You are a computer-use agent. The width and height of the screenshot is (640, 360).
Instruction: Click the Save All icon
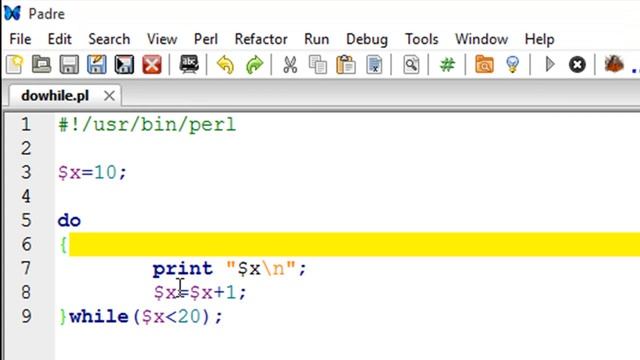[x=124, y=64]
